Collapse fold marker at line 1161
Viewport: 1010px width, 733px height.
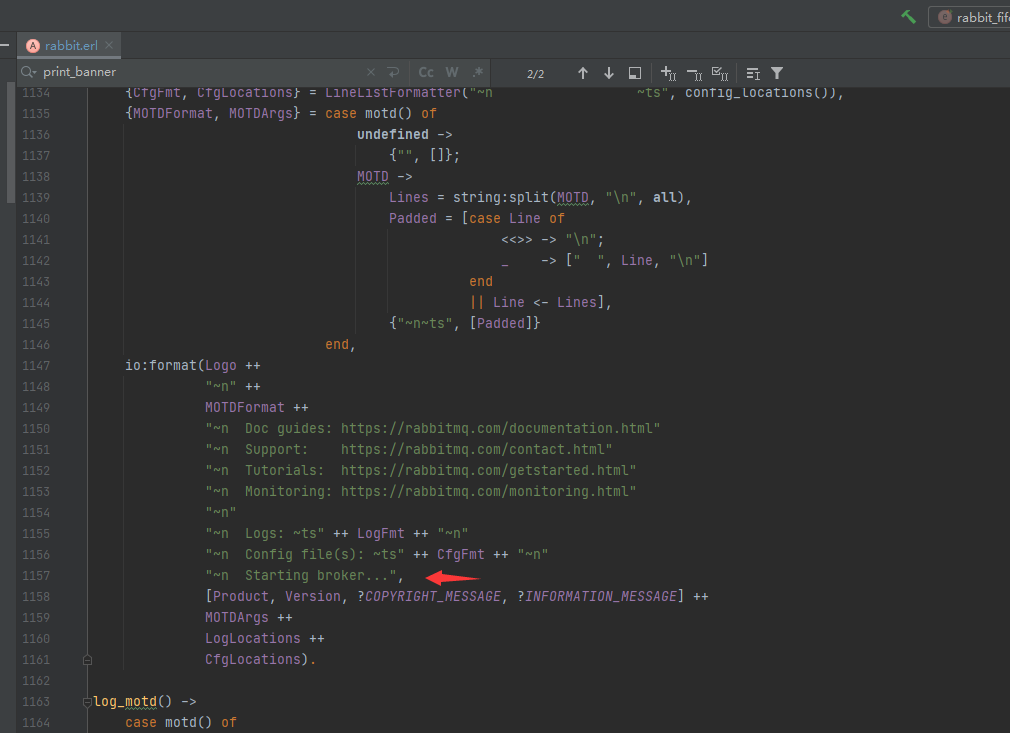pos(87,660)
